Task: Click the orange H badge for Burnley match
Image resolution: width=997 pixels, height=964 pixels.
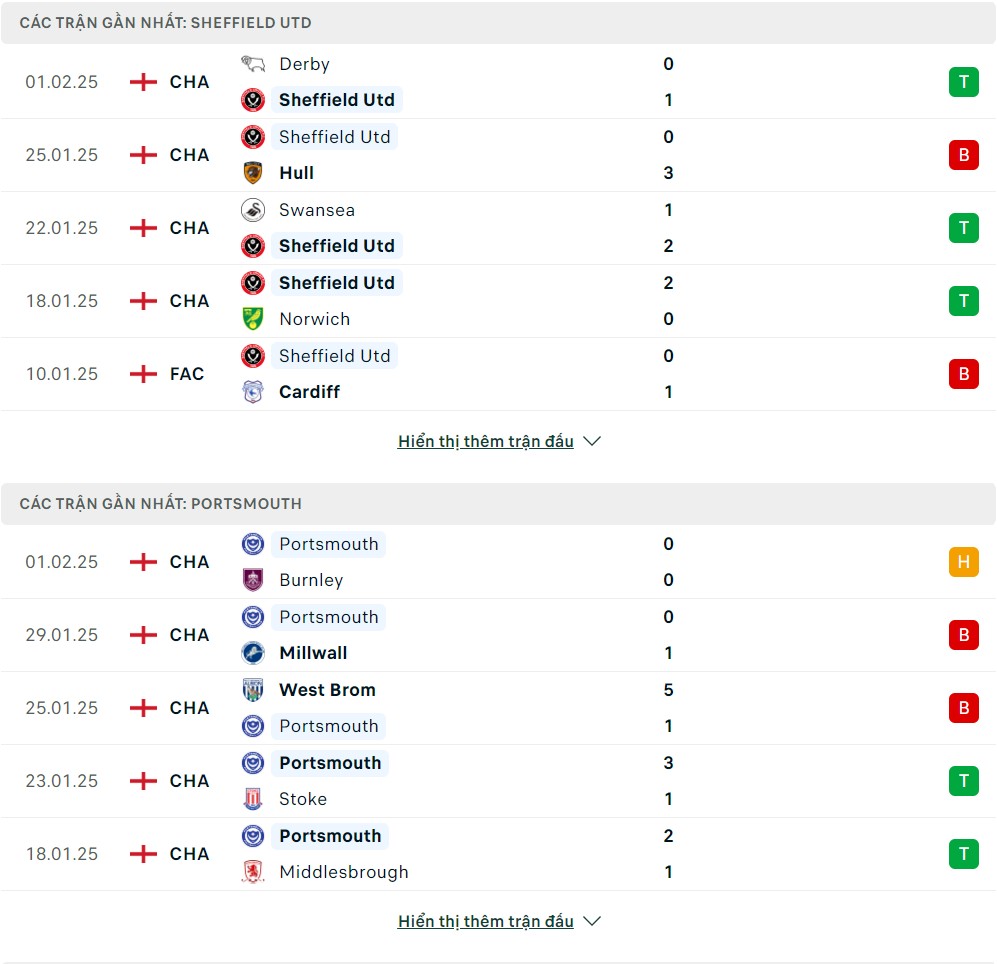Action: 964,562
